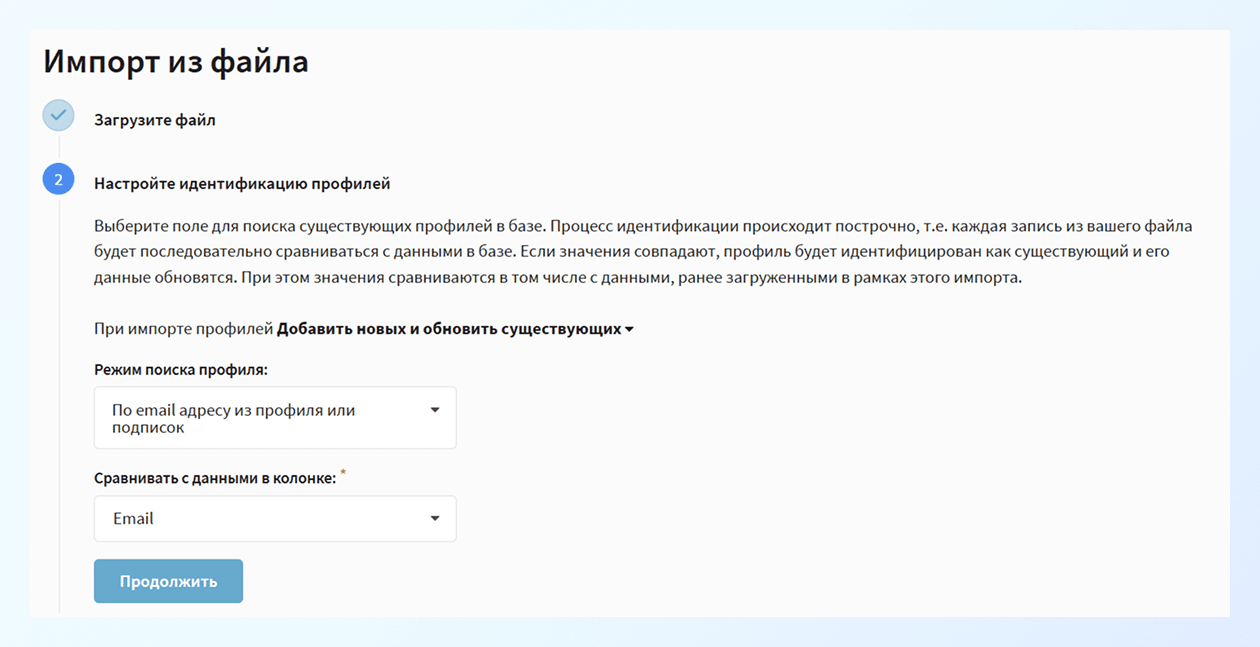Click the blue checkmark inside the first step circle
The image size is (1260, 647).
pos(58,115)
